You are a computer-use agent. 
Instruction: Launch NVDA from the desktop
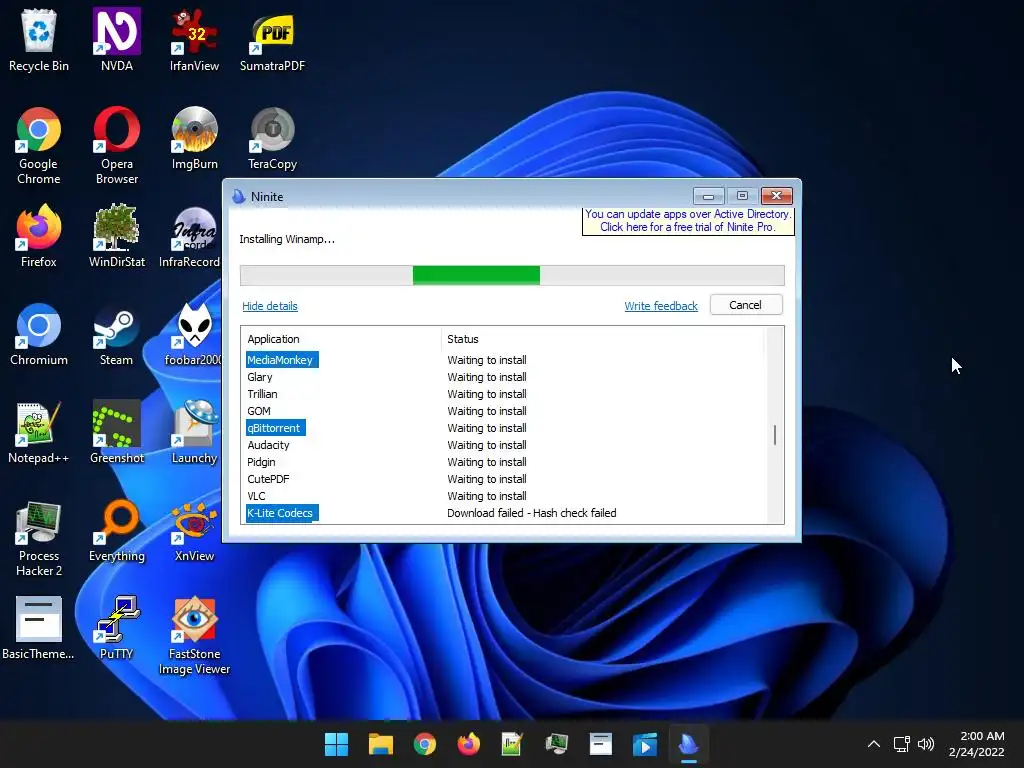[117, 40]
